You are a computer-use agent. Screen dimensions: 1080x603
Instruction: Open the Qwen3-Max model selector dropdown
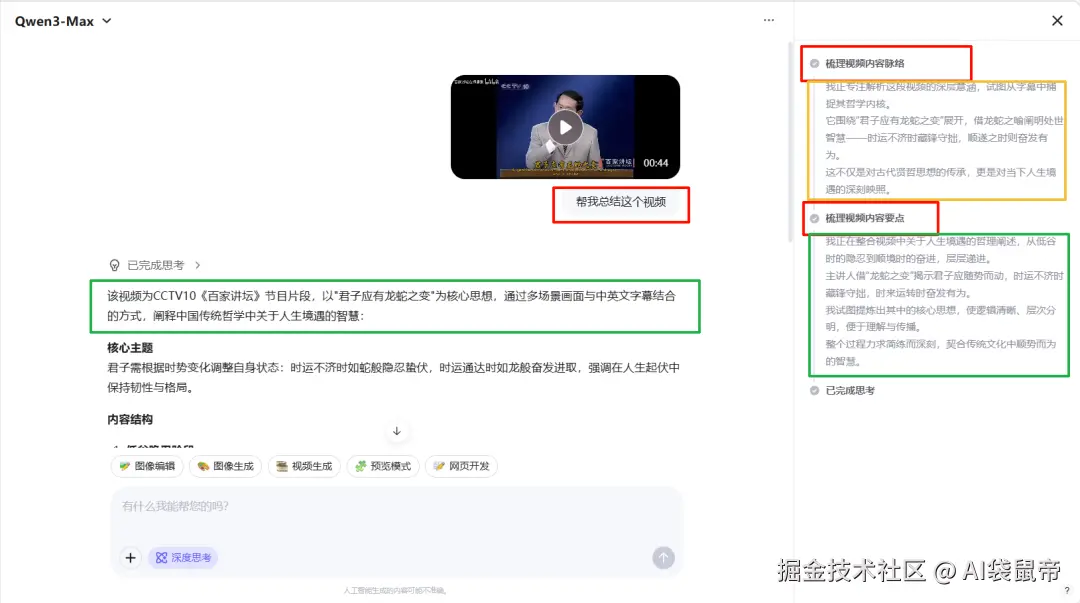63,20
